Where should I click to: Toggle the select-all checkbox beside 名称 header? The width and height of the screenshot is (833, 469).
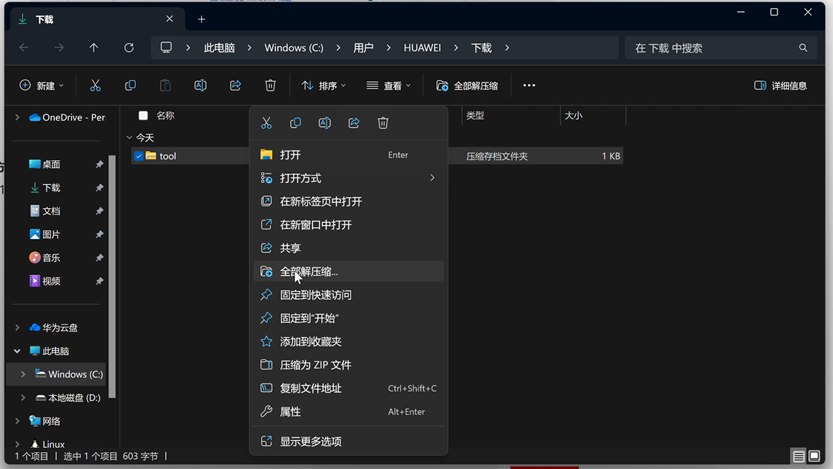click(143, 116)
